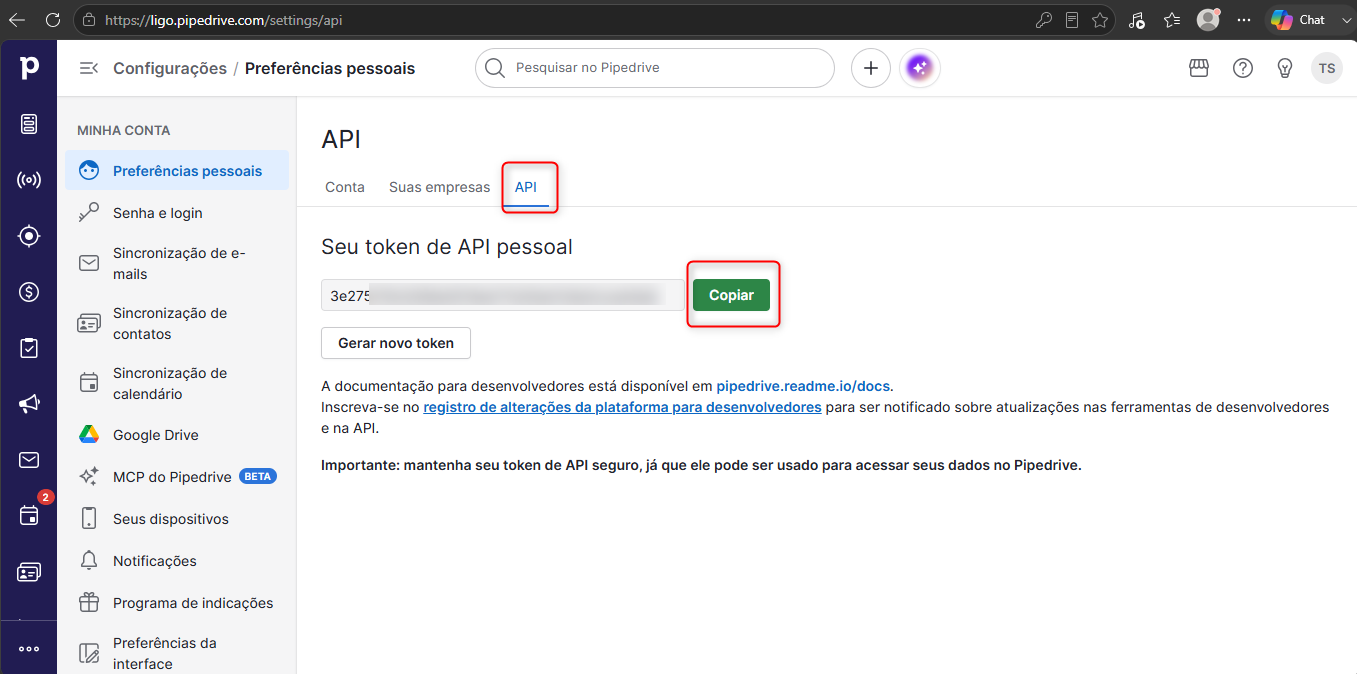
Task: Switch to the Suas empresas tab
Action: 440,187
